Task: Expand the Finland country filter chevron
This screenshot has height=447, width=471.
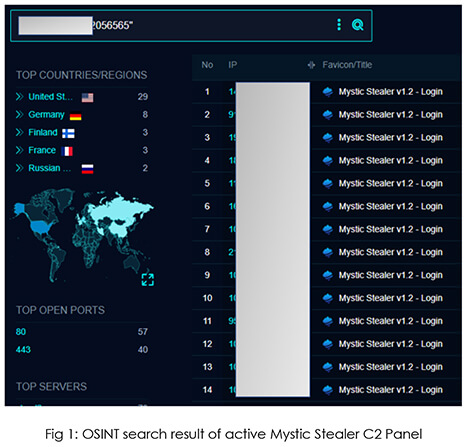Action: (x=19, y=132)
